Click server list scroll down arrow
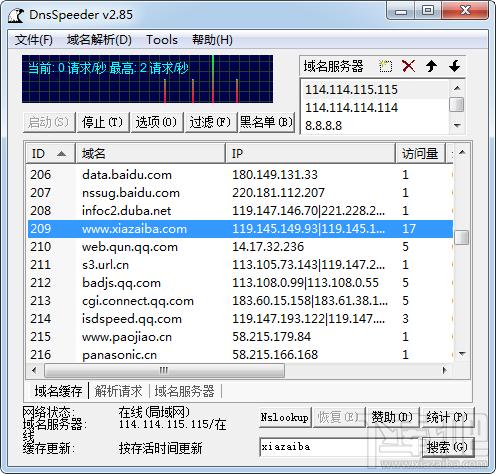Viewport: 496px width, 474px height. coord(457,125)
